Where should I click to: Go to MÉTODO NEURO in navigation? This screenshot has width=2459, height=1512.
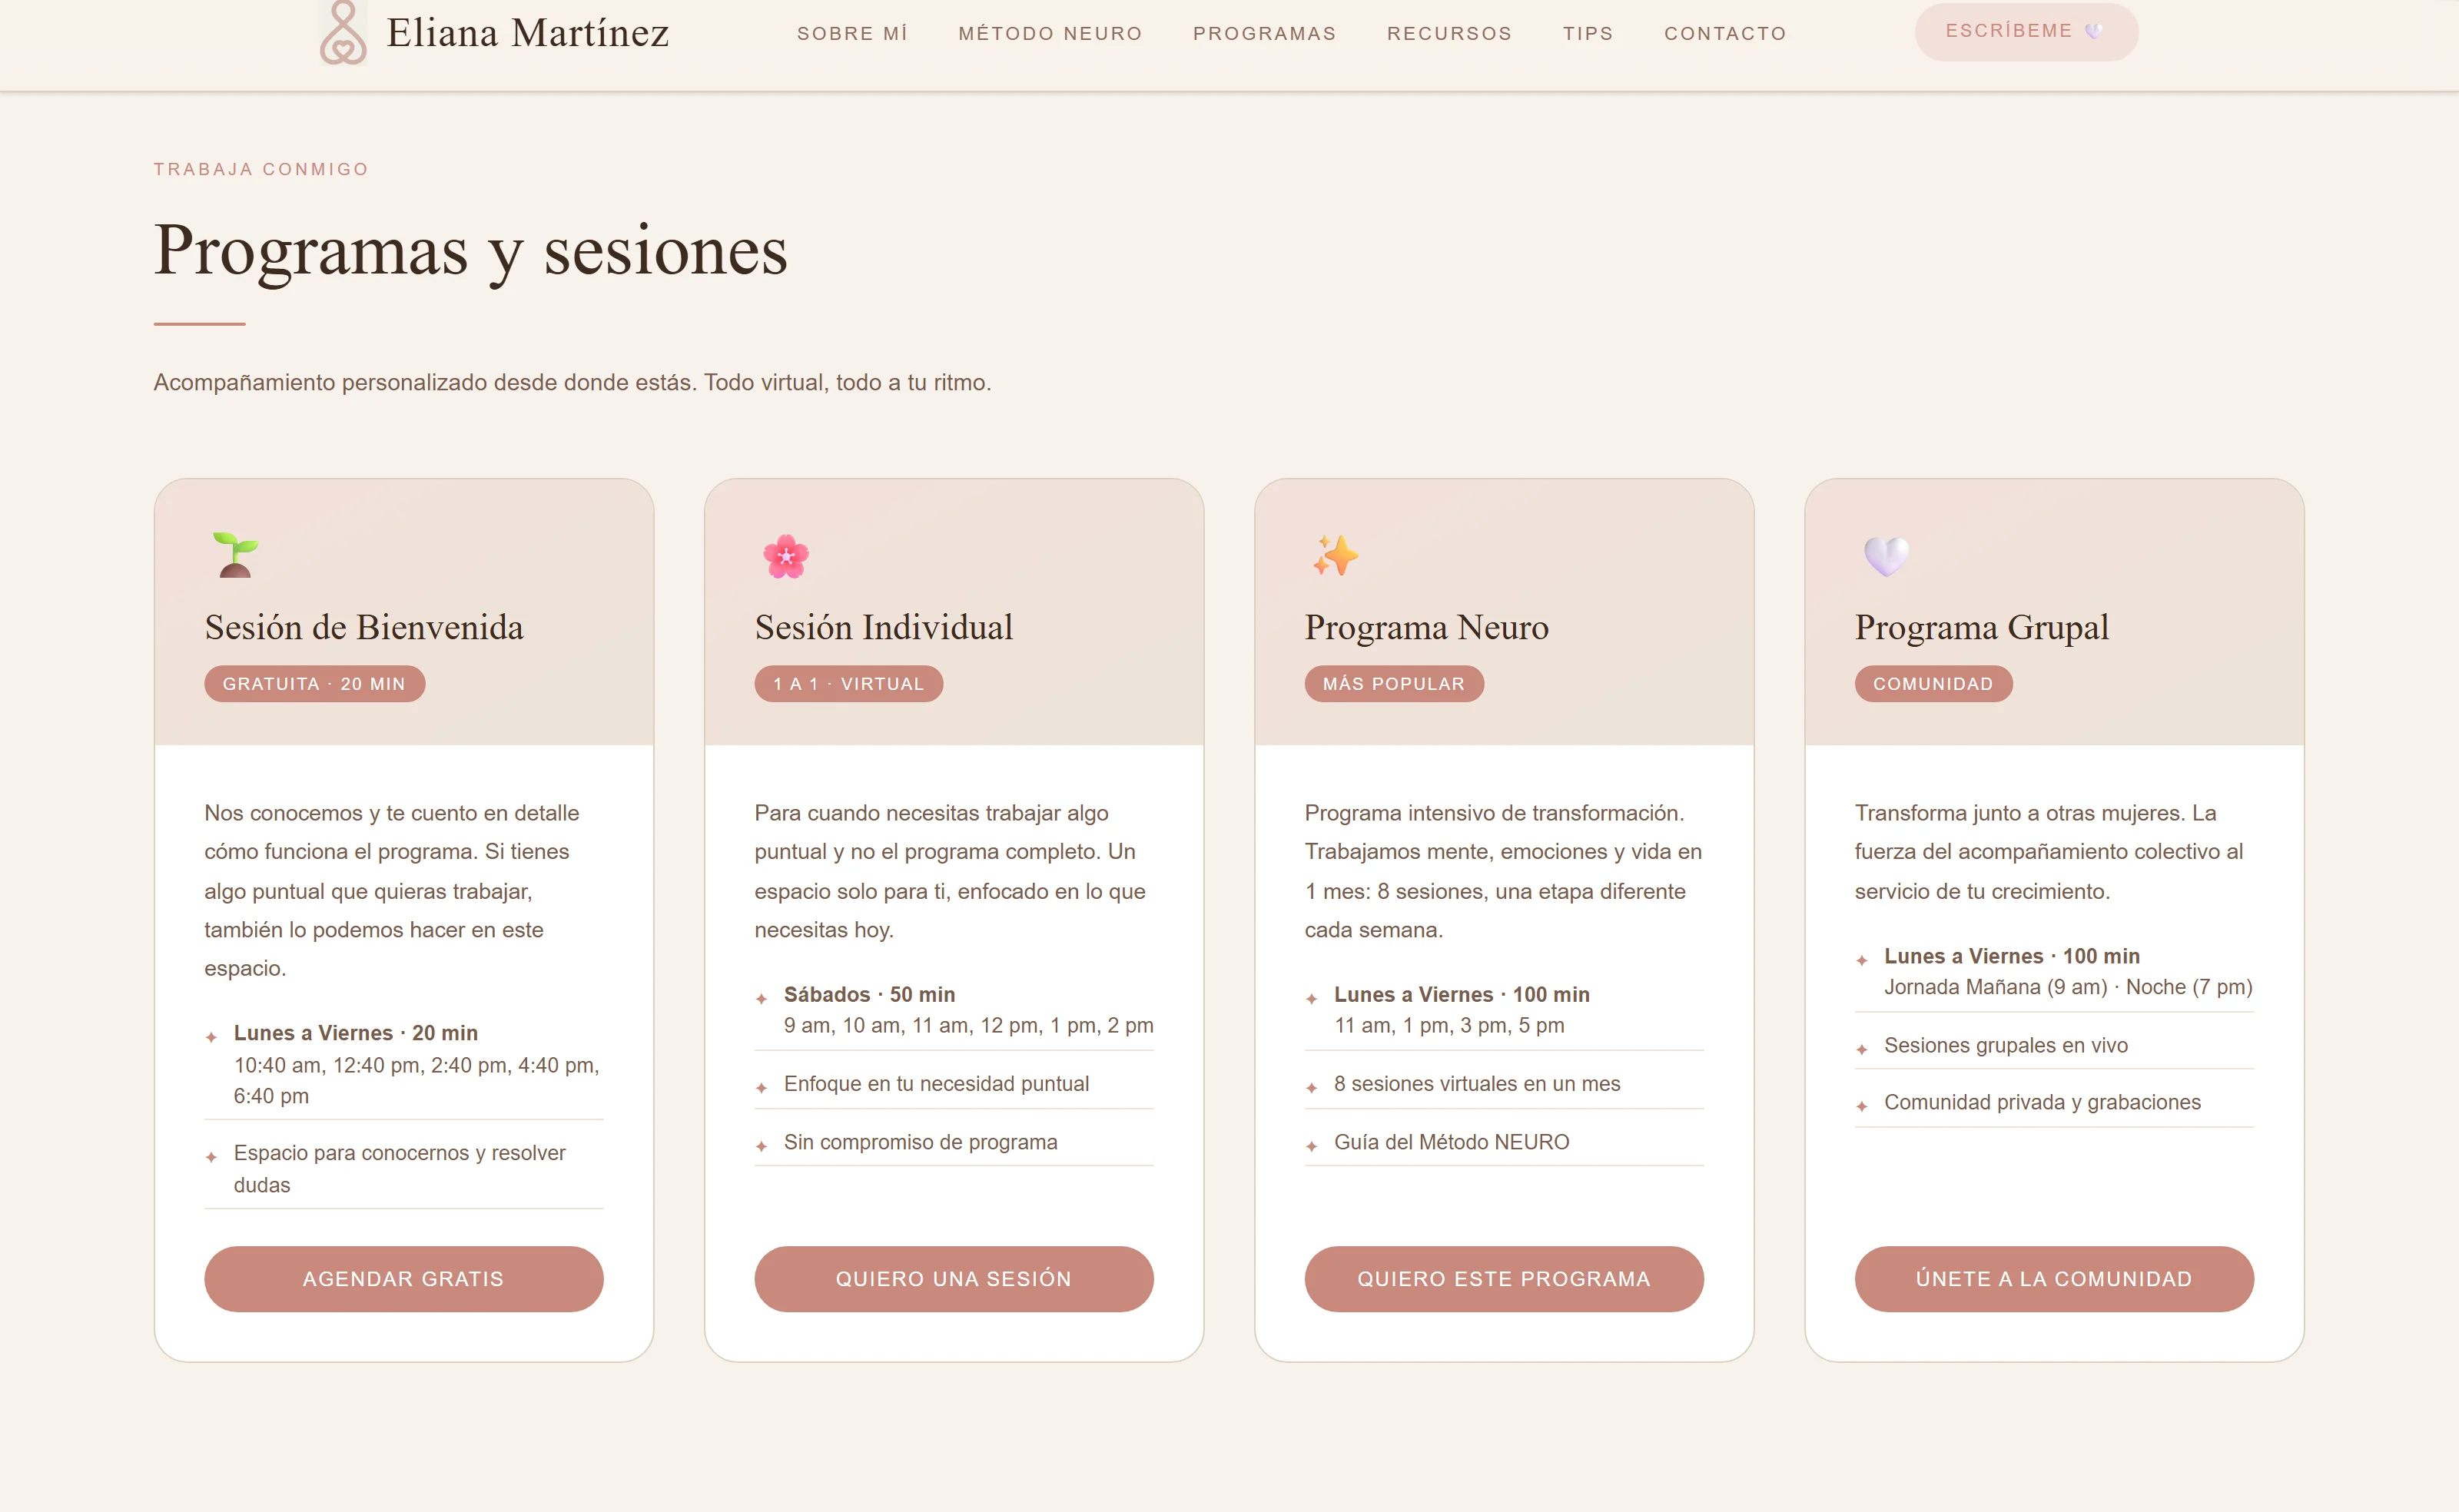1050,33
